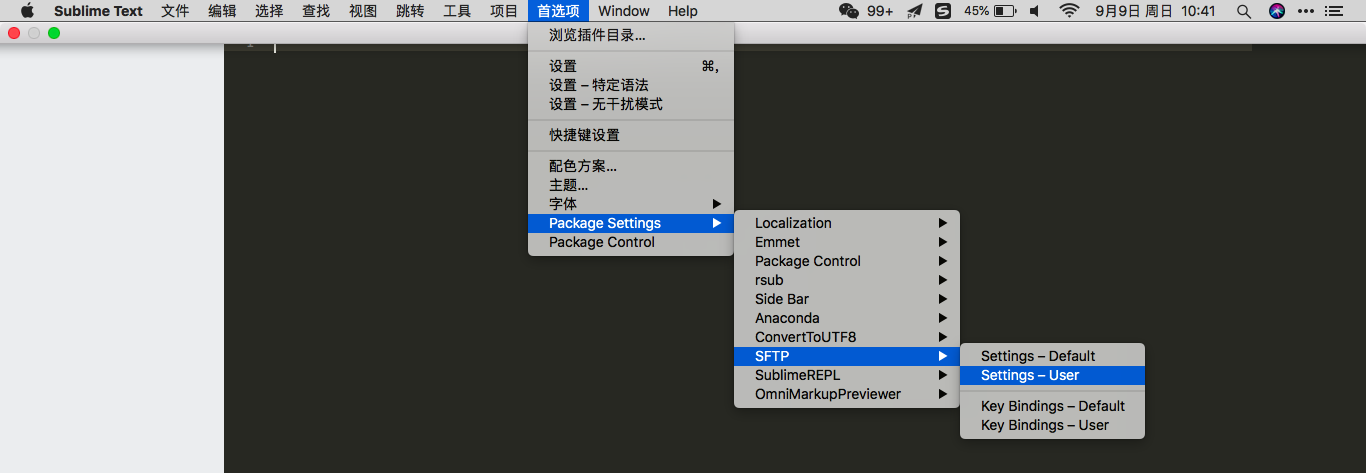Expand the 字体 font submenu
Viewport: 1366px width, 473px height.
pos(563,204)
